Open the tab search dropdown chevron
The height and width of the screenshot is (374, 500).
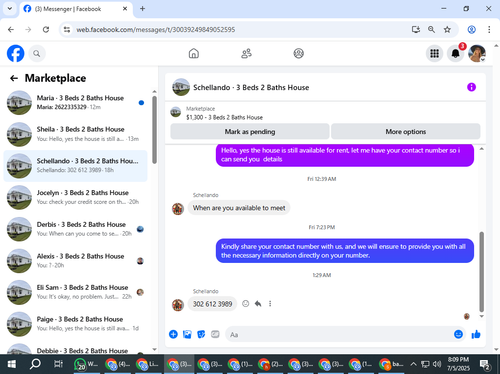10,9
